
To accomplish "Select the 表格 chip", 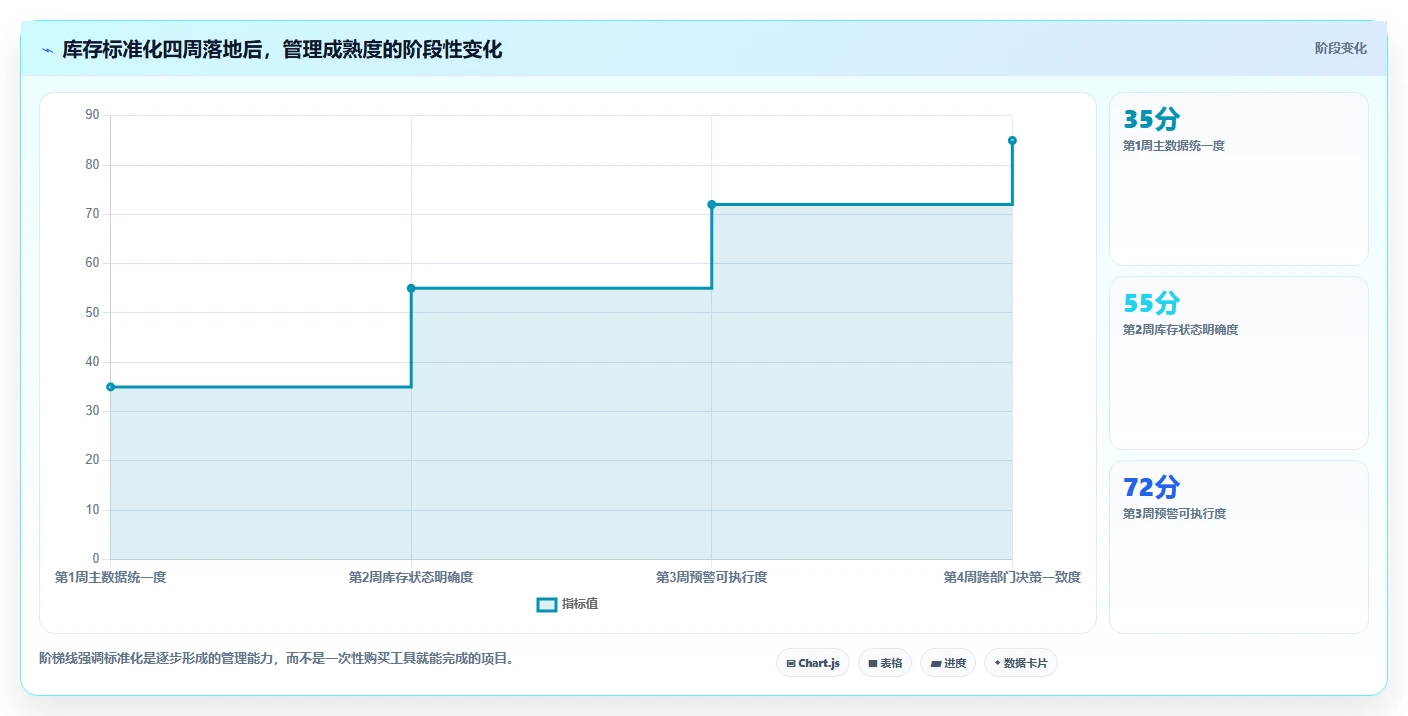I will pyautogui.click(x=884, y=663).
